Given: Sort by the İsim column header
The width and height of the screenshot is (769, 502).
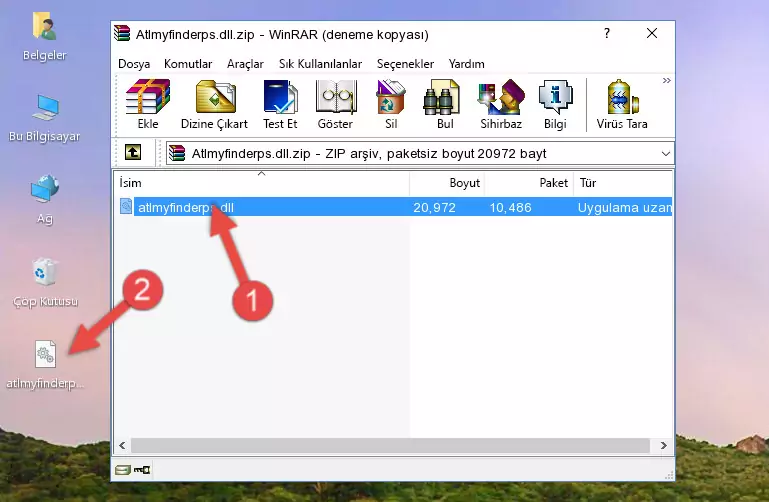Looking at the screenshot, I should coord(262,183).
